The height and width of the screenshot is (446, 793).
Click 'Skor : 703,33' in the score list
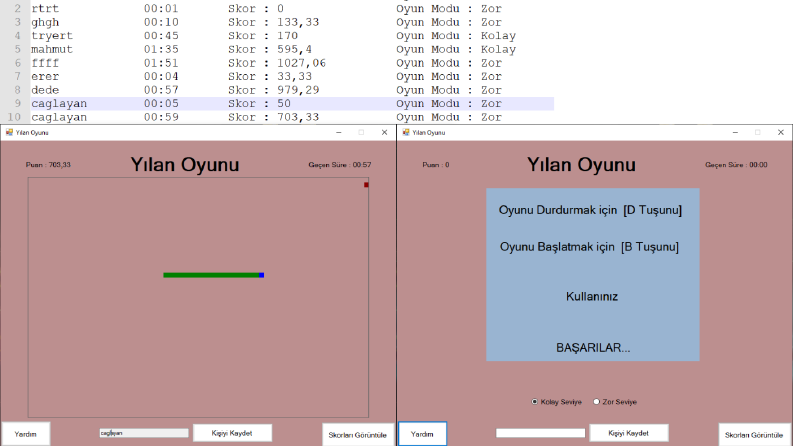pos(273,117)
